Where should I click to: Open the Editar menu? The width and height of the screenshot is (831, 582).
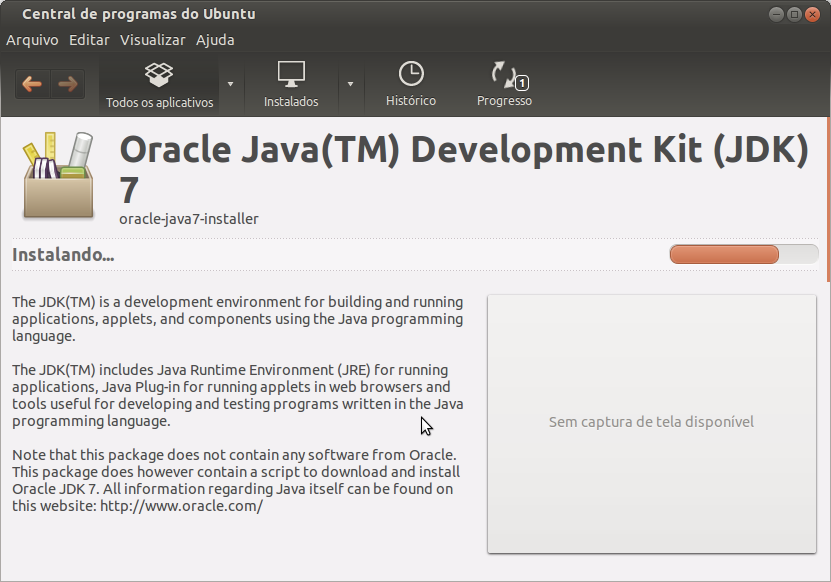point(90,40)
